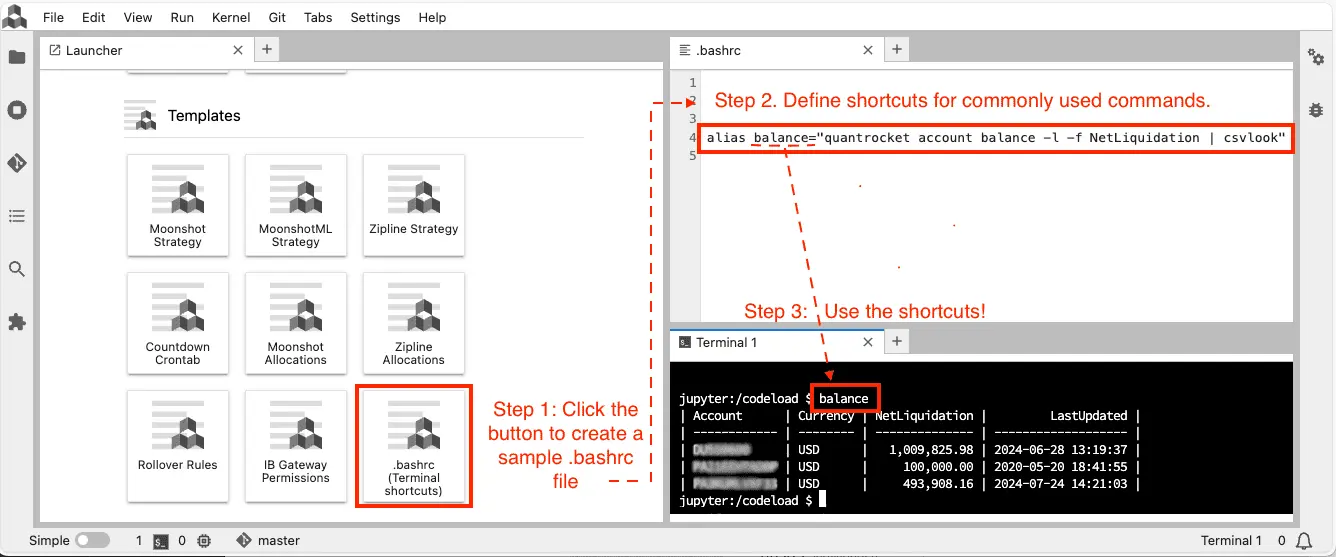Open the Edit menu
This screenshot has width=1336, height=557.
[x=93, y=18]
